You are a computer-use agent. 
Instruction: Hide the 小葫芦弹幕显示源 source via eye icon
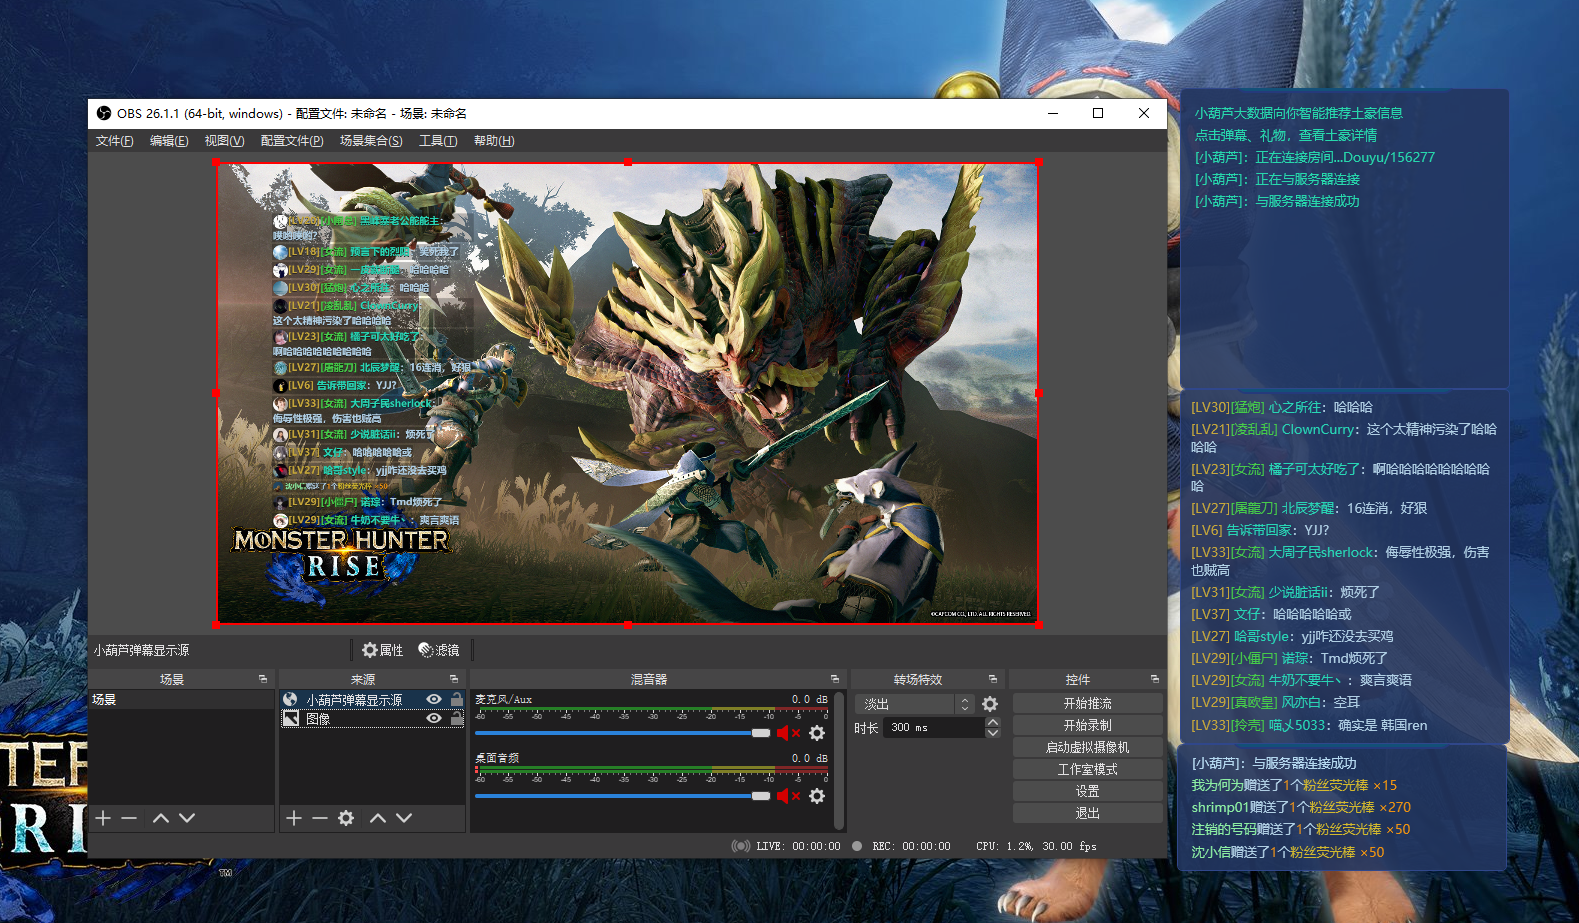pyautogui.click(x=434, y=700)
